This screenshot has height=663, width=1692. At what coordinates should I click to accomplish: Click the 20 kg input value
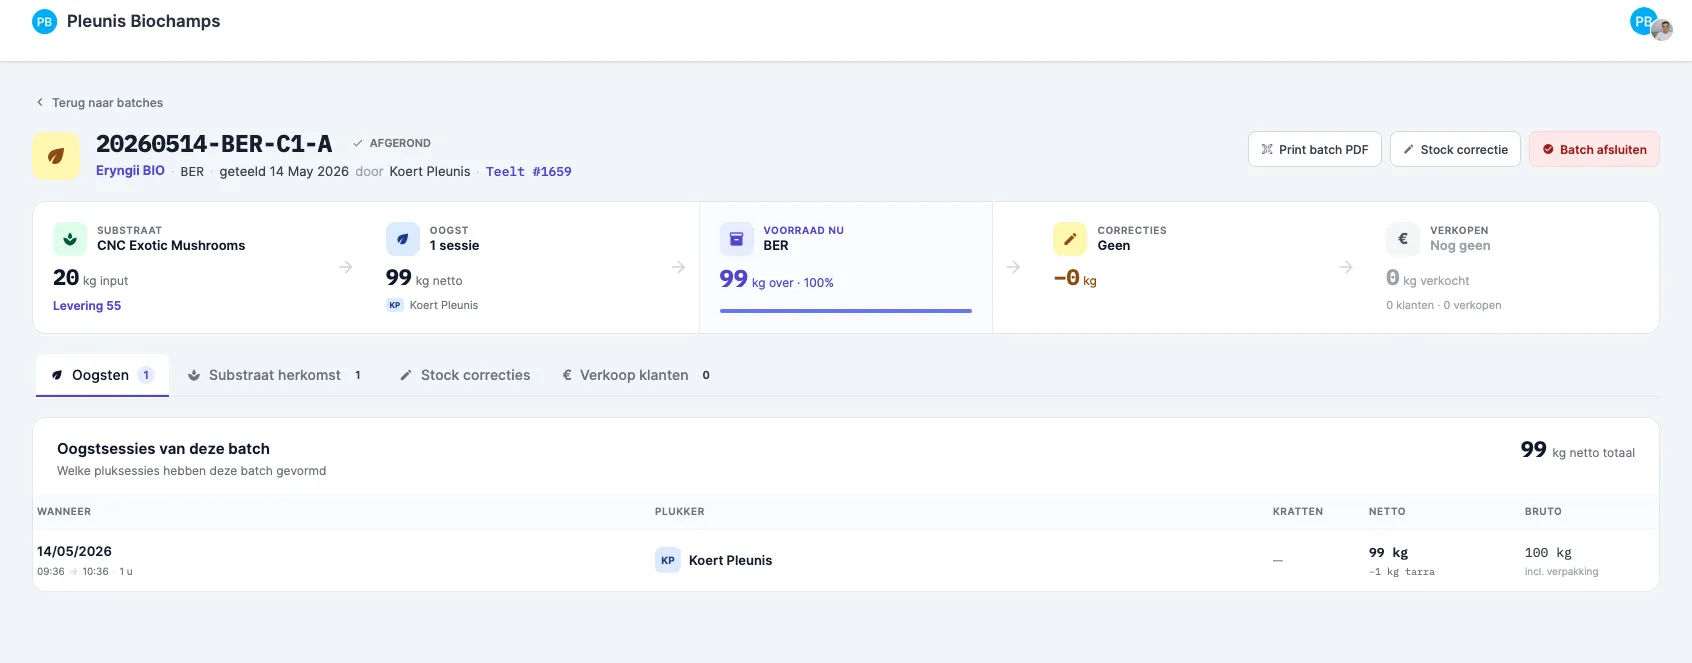pos(91,278)
